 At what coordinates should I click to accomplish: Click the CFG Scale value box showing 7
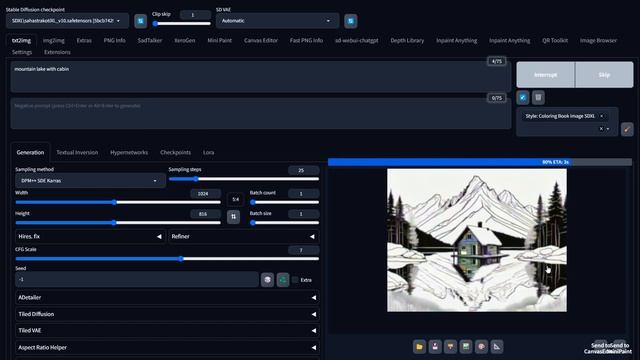tap(303, 250)
